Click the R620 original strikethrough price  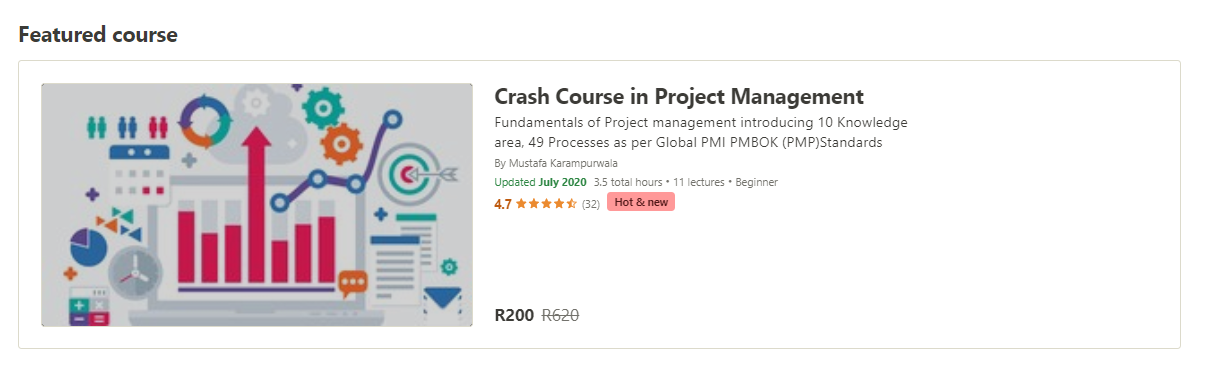pos(561,315)
